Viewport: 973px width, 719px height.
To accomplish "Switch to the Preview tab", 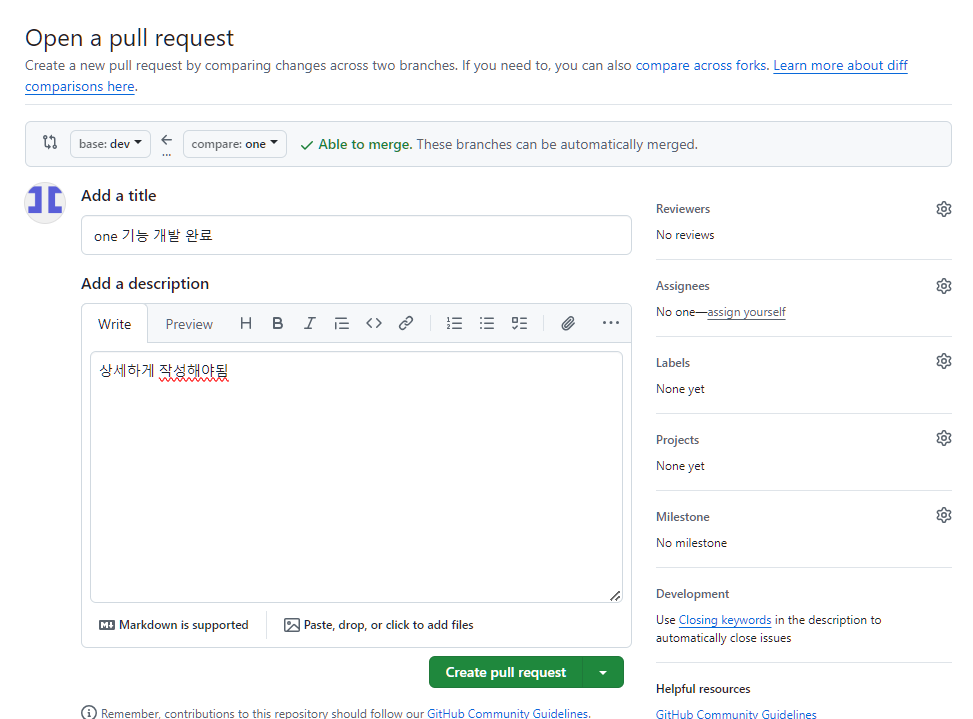I will 189,324.
